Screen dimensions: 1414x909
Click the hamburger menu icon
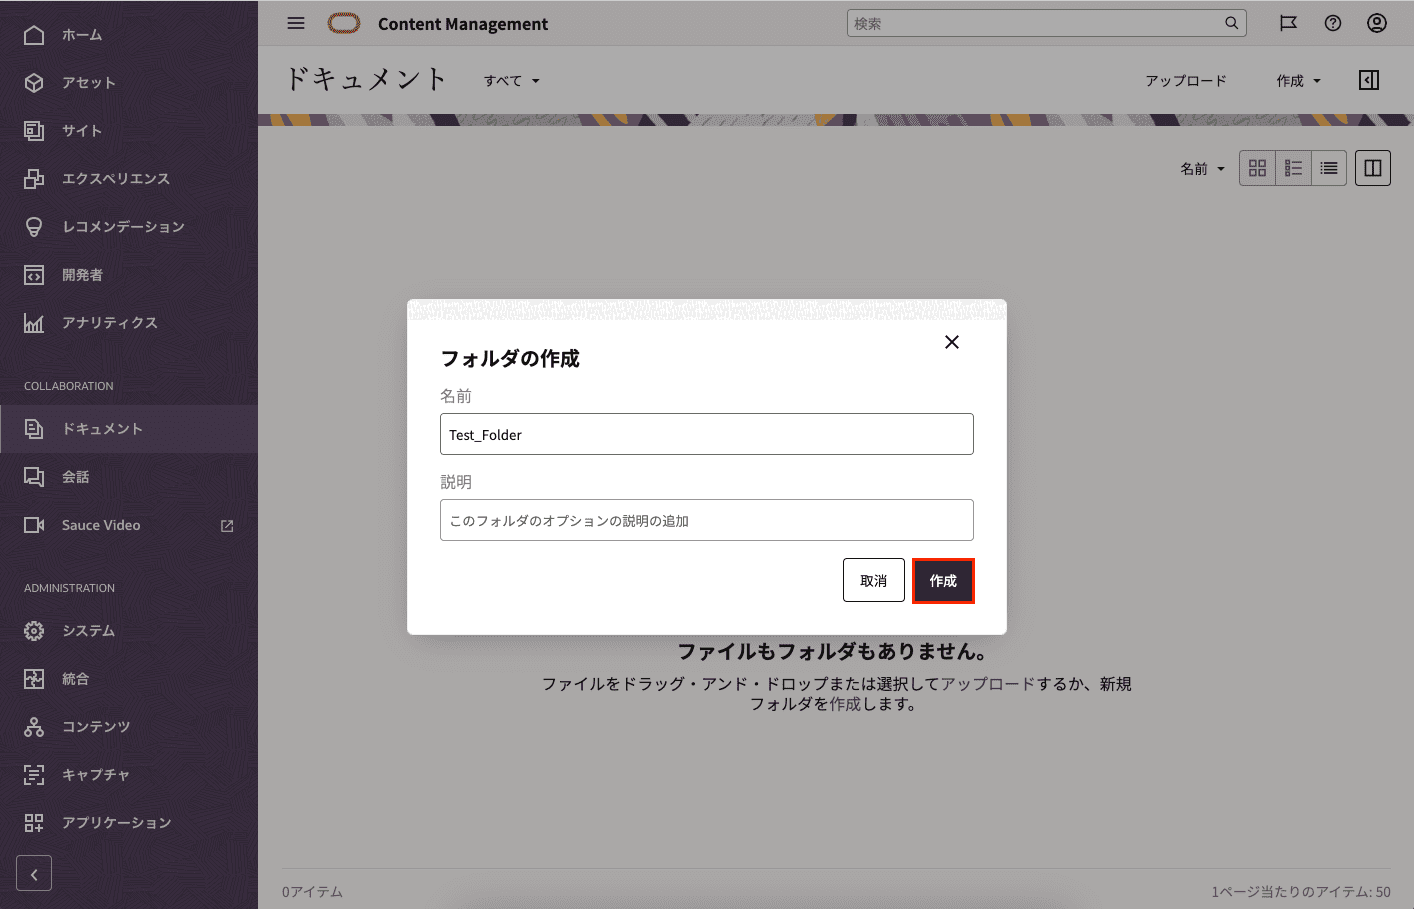click(296, 23)
